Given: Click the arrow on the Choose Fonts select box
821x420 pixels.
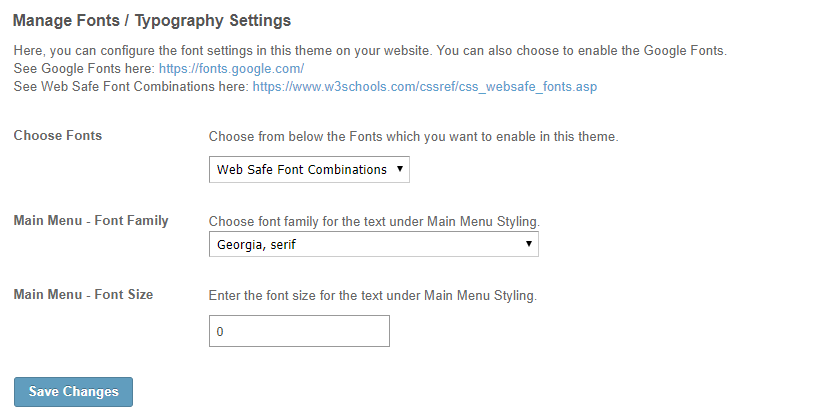Looking at the screenshot, I should (x=400, y=169).
